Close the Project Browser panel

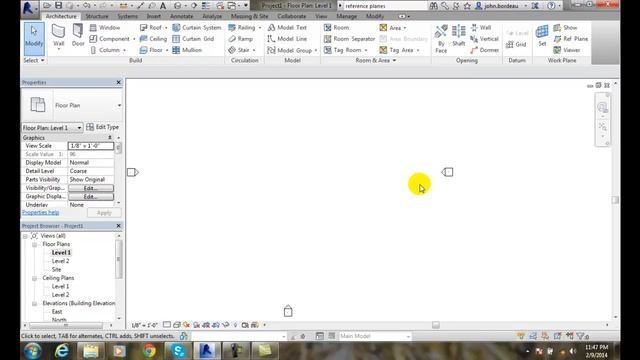118,226
